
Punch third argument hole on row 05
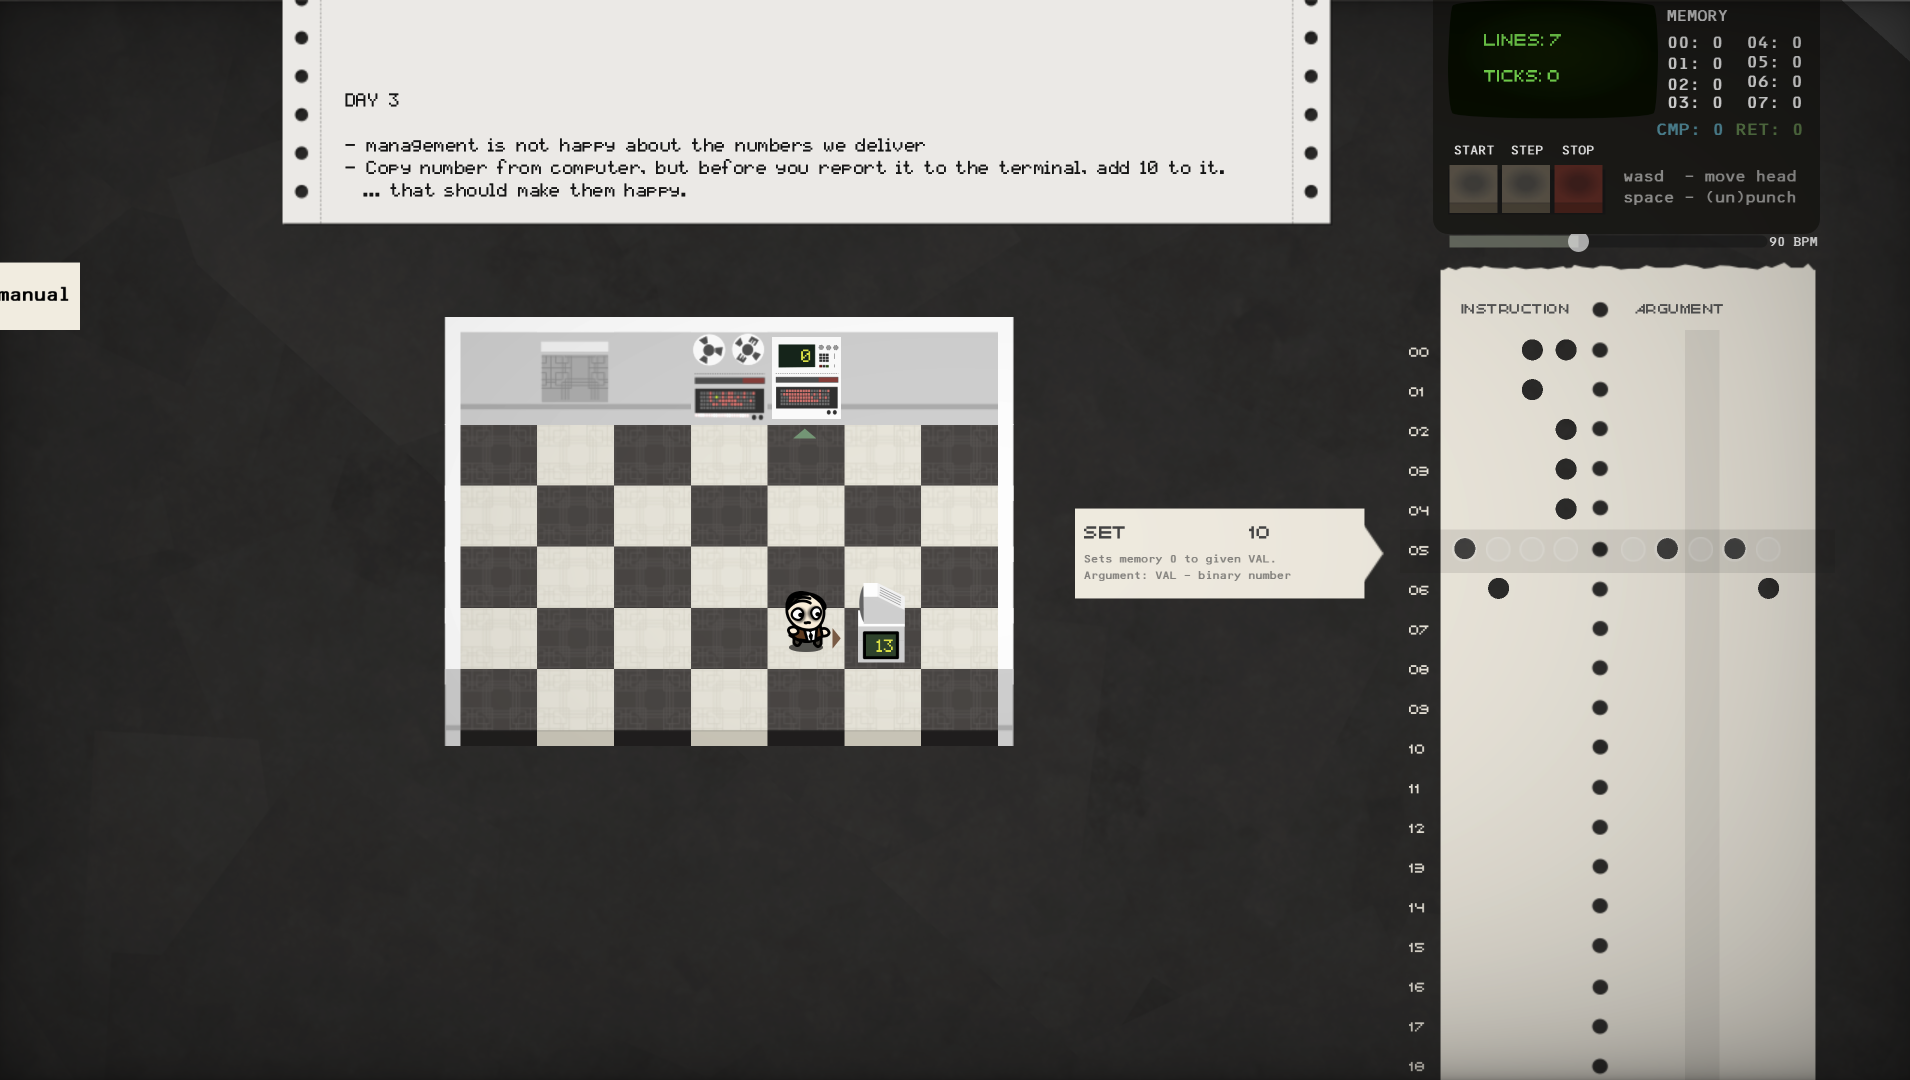pos(1701,549)
